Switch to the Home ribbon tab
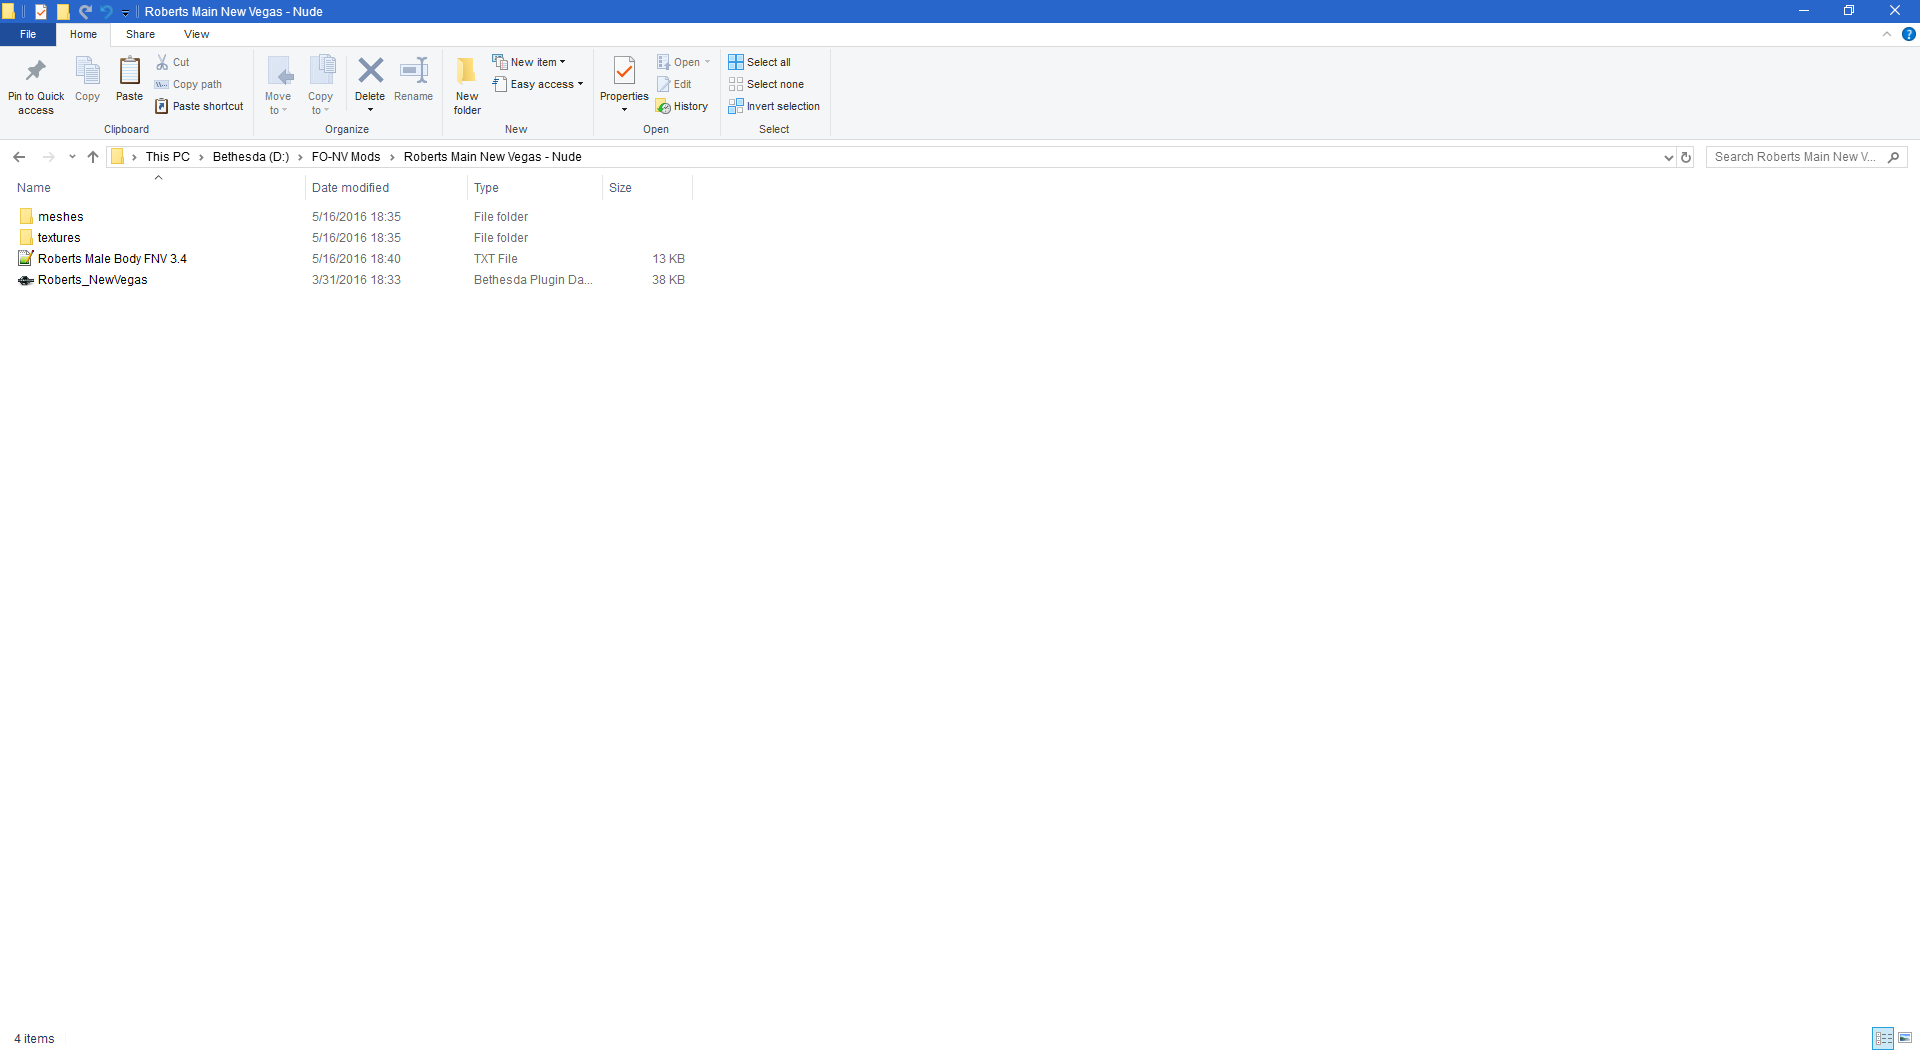Image resolution: width=1920 pixels, height=1050 pixels. (83, 34)
